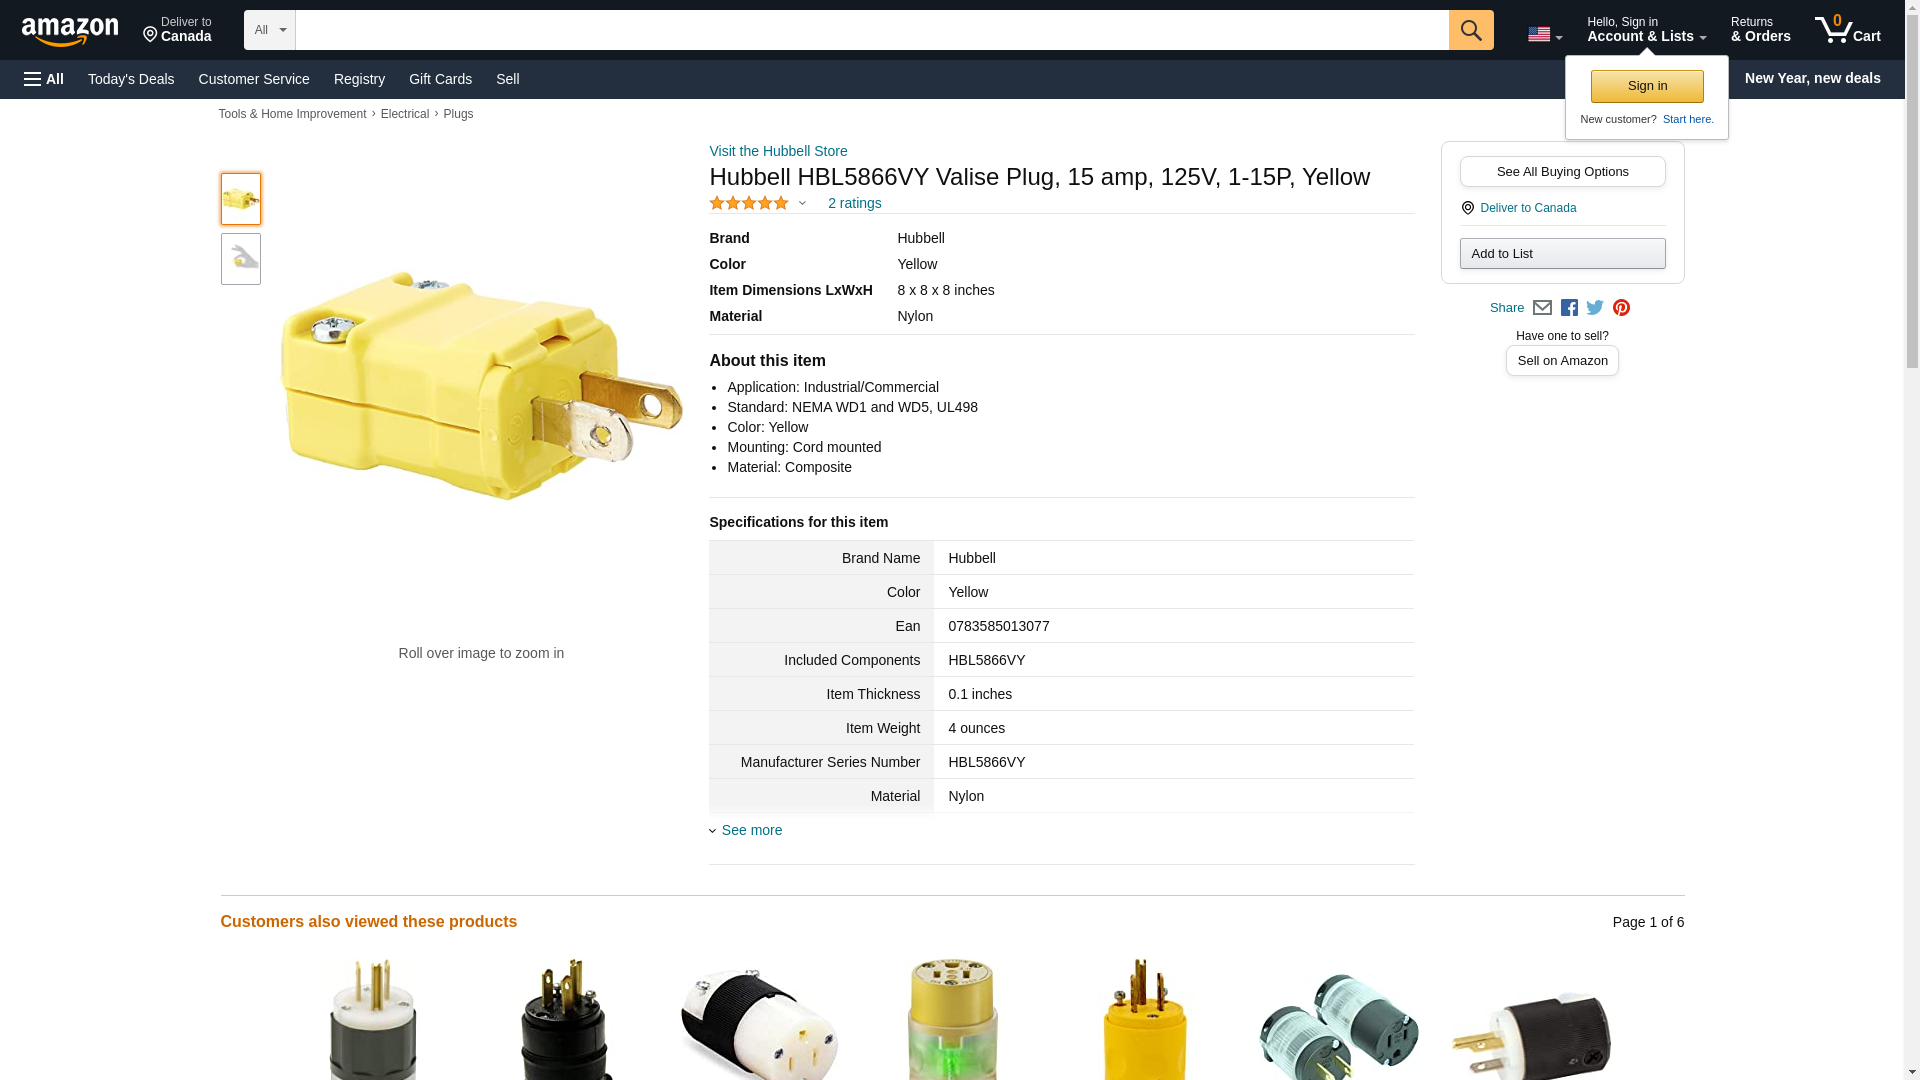
Task: Visit the Hubbell Store link
Action: [778, 151]
